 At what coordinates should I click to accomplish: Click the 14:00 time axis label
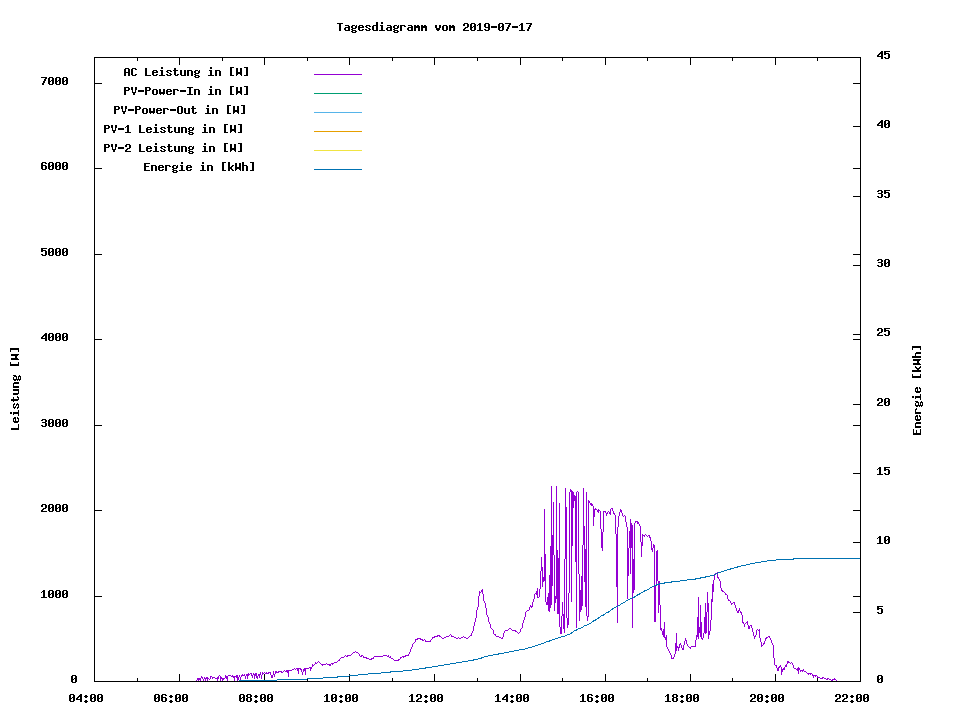pos(512,698)
